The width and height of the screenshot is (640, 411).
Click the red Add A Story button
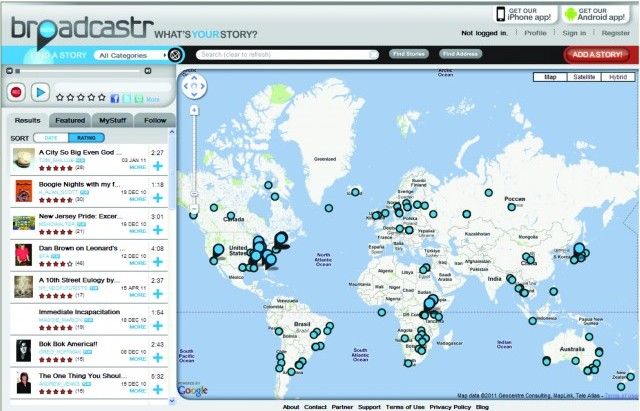596,54
